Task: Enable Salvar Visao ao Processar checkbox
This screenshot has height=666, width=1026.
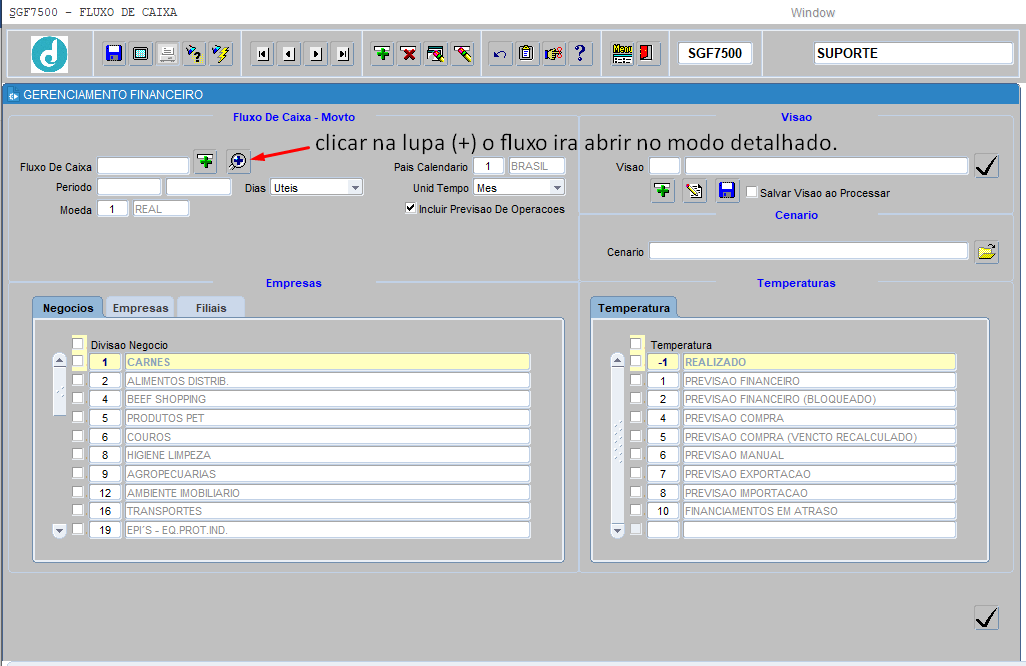Action: pyautogui.click(x=752, y=192)
